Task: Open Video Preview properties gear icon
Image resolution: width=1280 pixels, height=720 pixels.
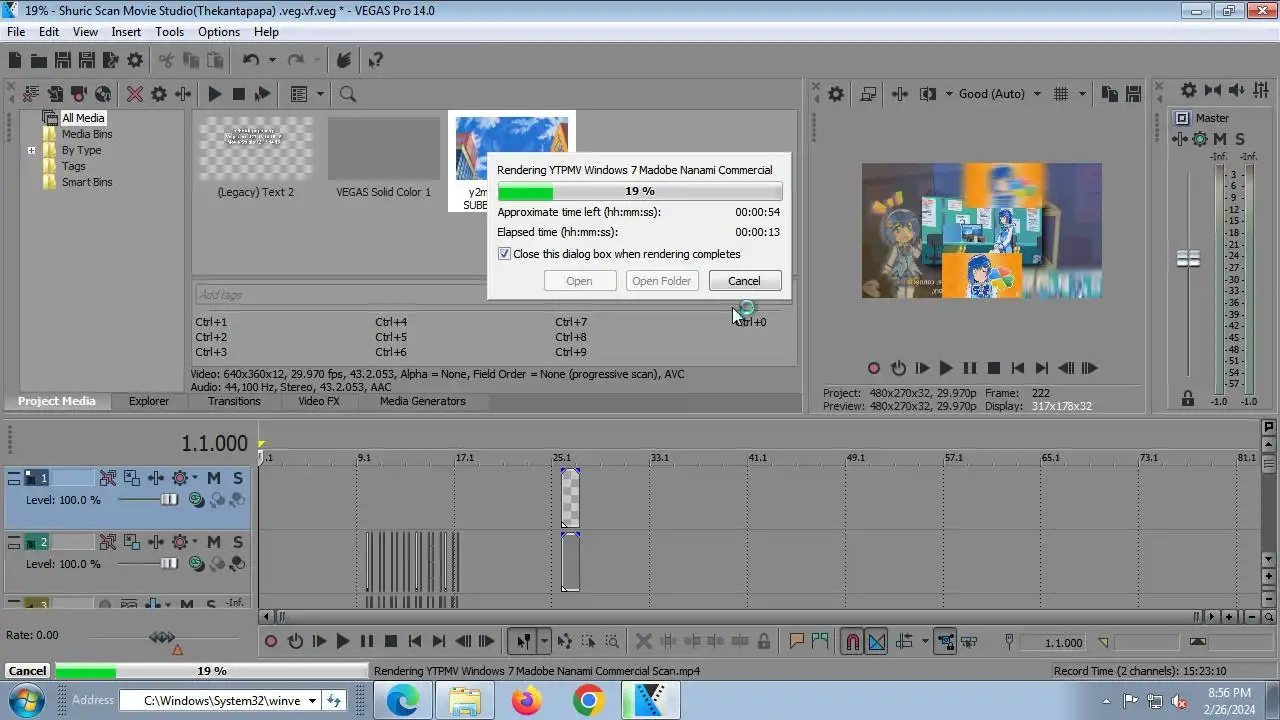Action: click(x=836, y=94)
